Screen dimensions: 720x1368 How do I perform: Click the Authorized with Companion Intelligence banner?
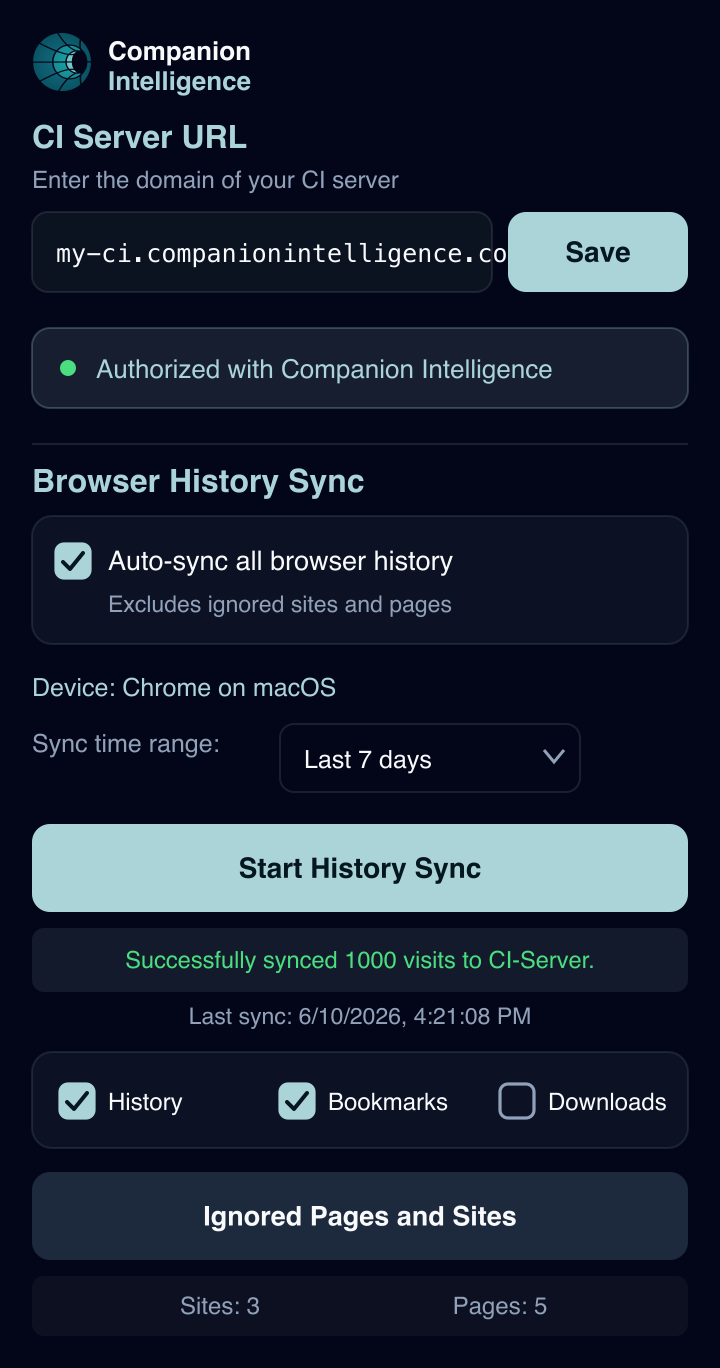[360, 368]
